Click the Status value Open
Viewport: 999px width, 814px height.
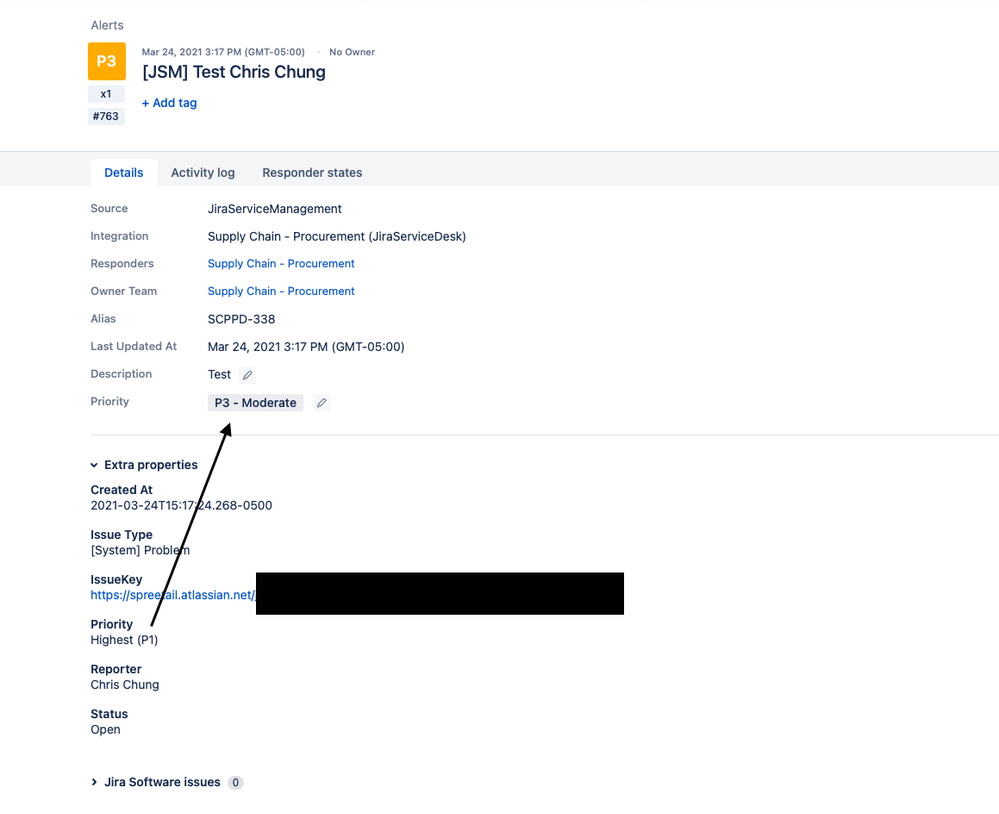pos(105,729)
